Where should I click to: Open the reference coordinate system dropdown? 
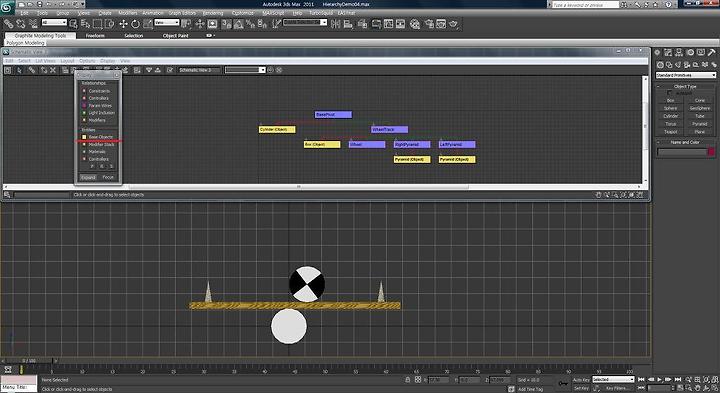pos(167,22)
